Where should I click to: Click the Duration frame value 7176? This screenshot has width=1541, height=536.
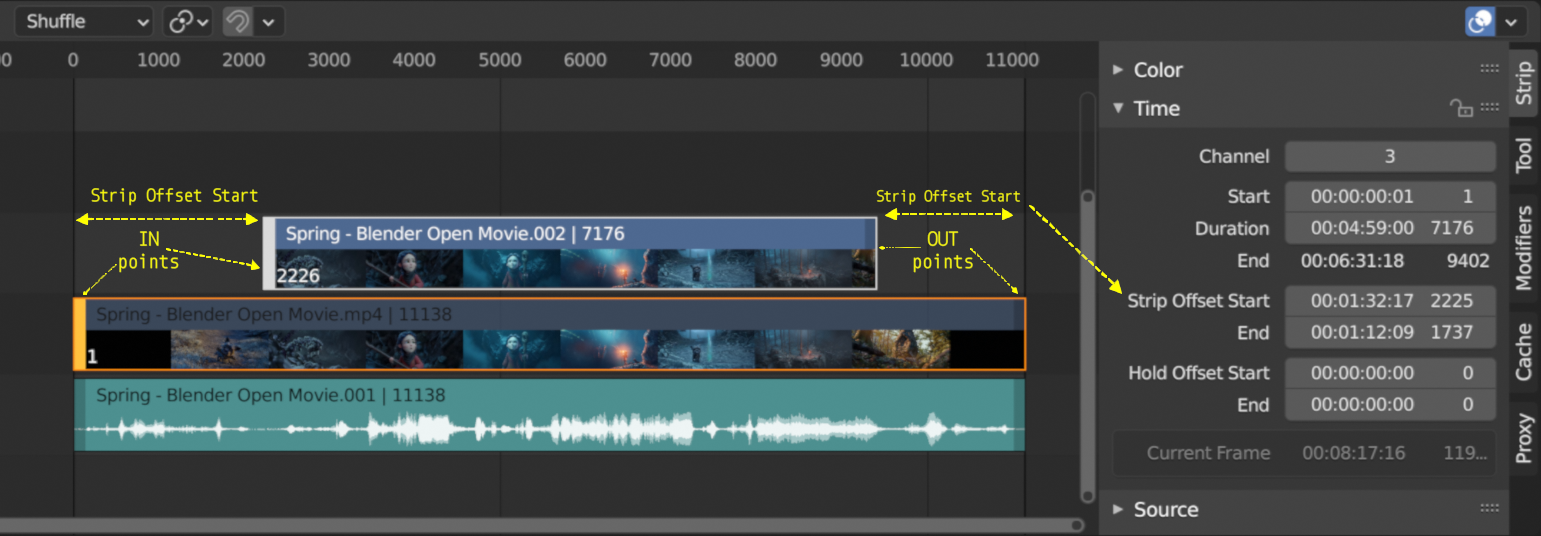point(1452,228)
